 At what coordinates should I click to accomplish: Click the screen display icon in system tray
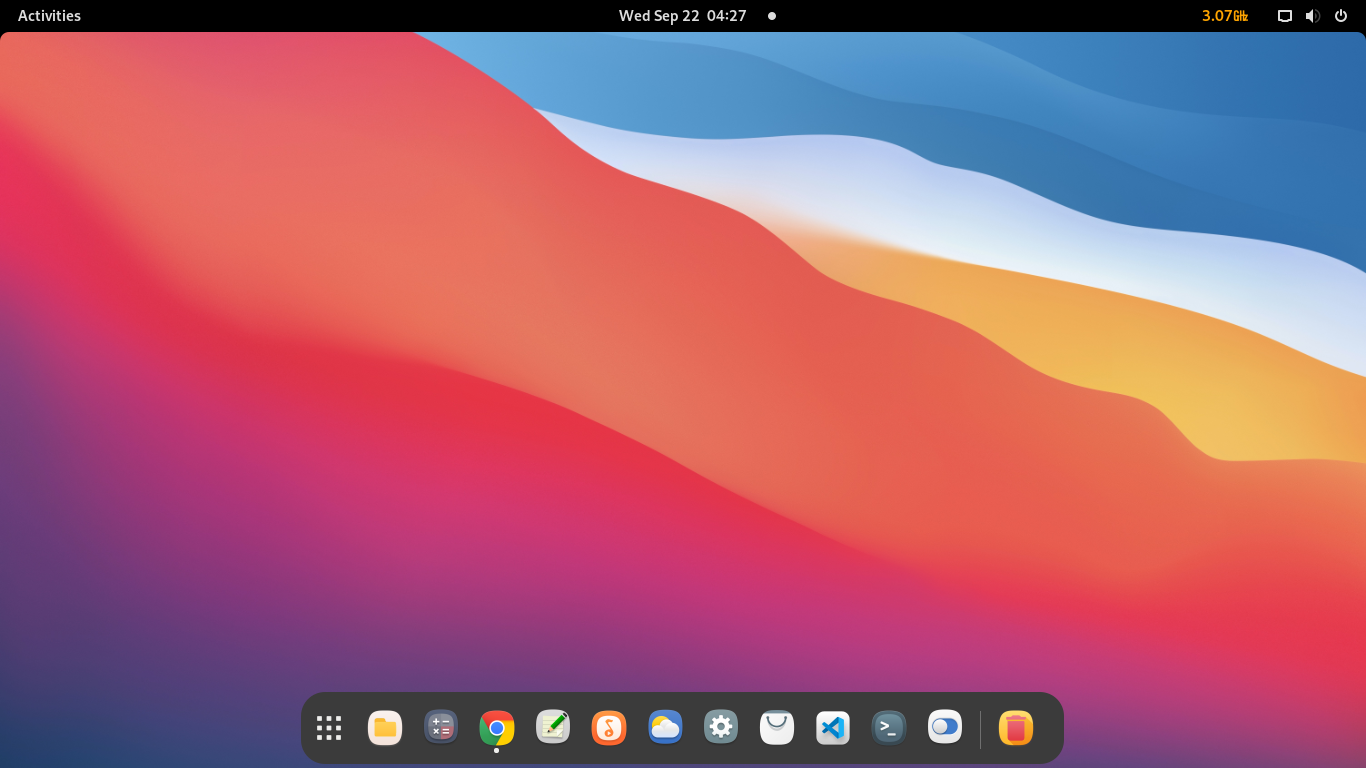point(1285,16)
